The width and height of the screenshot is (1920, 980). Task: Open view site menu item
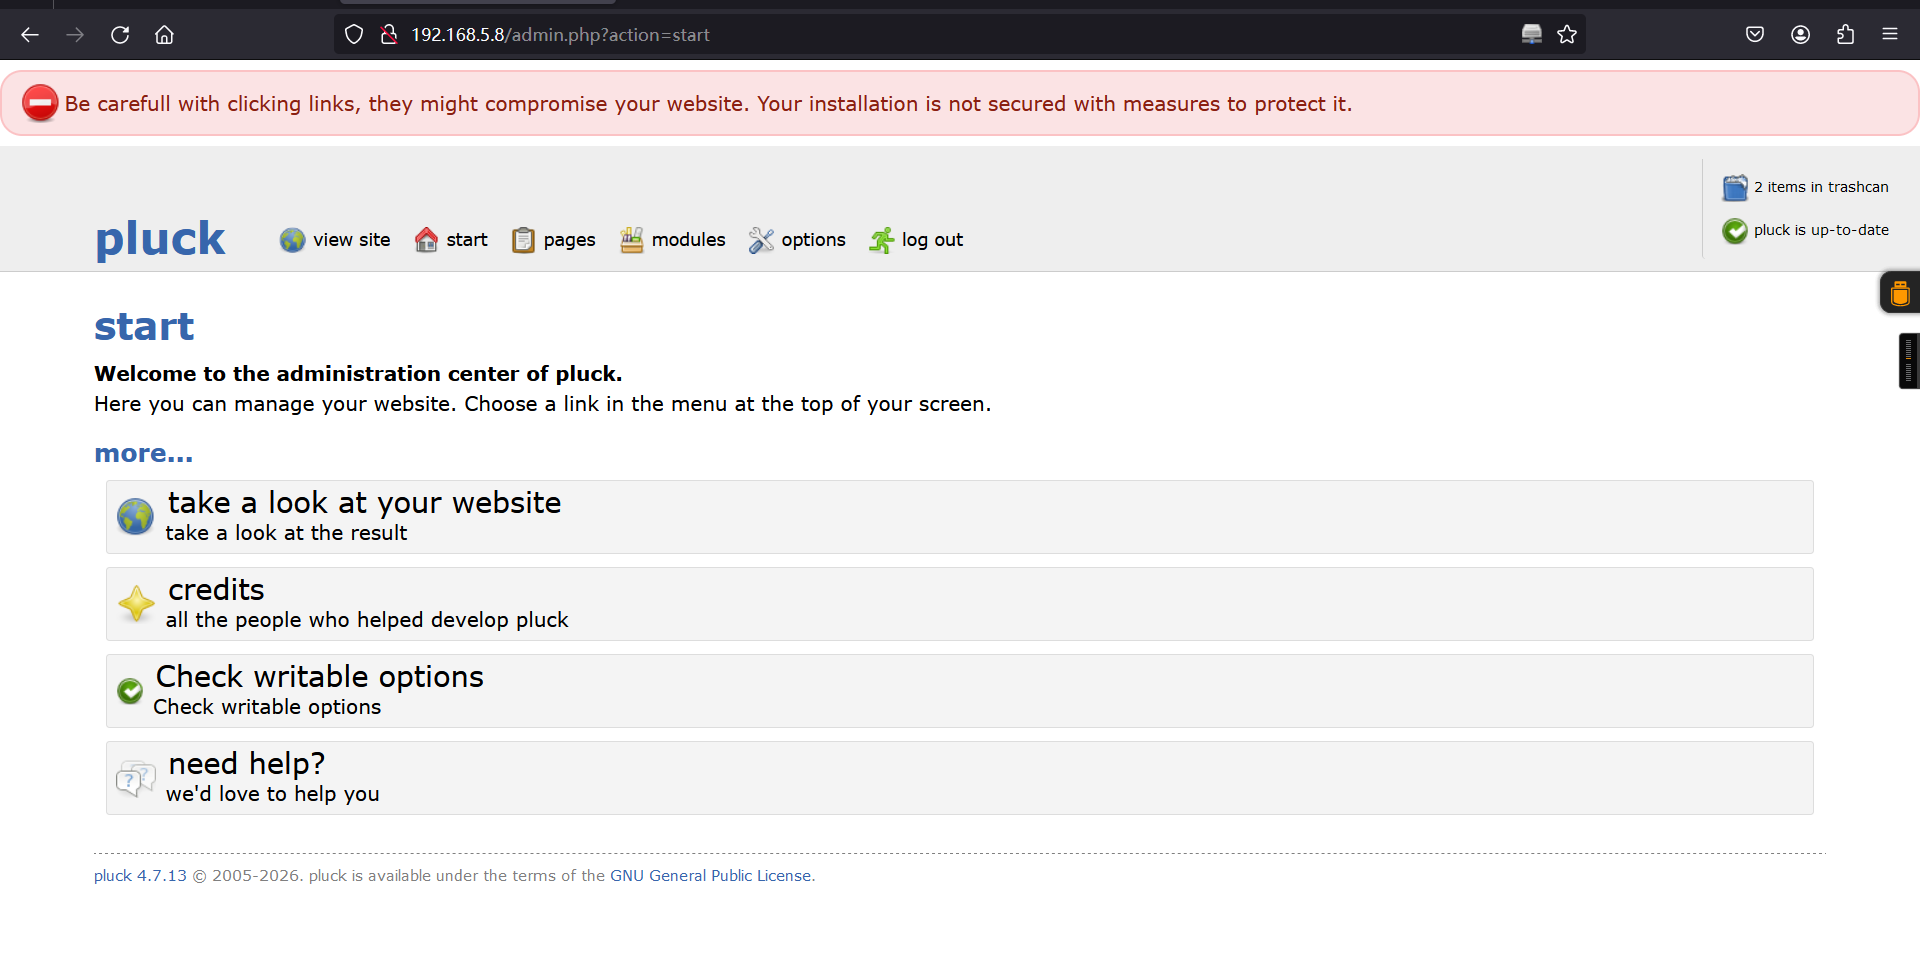(x=352, y=240)
